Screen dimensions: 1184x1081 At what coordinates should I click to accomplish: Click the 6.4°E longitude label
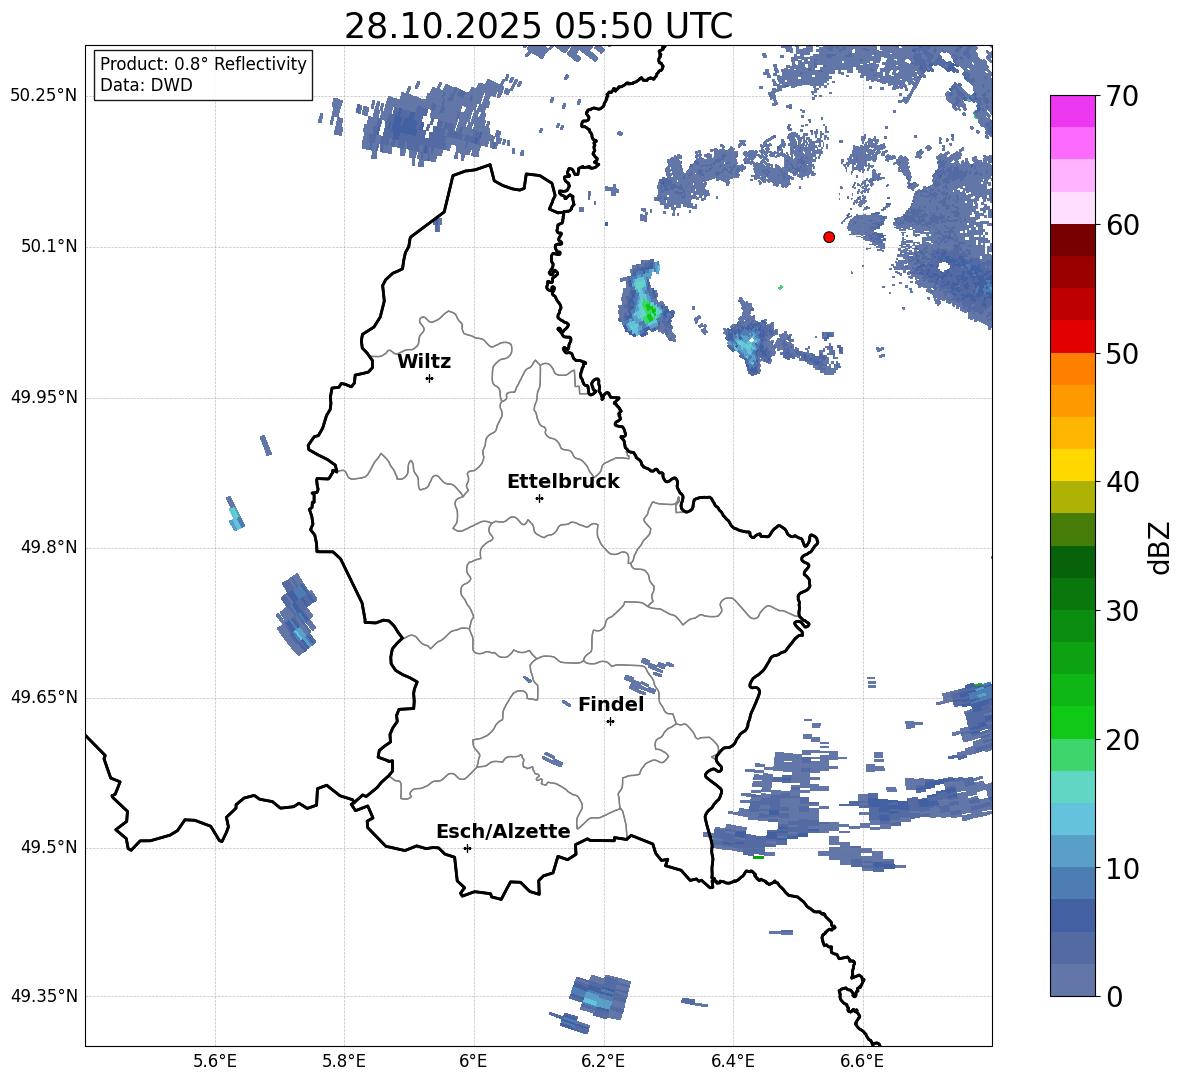tap(732, 1061)
